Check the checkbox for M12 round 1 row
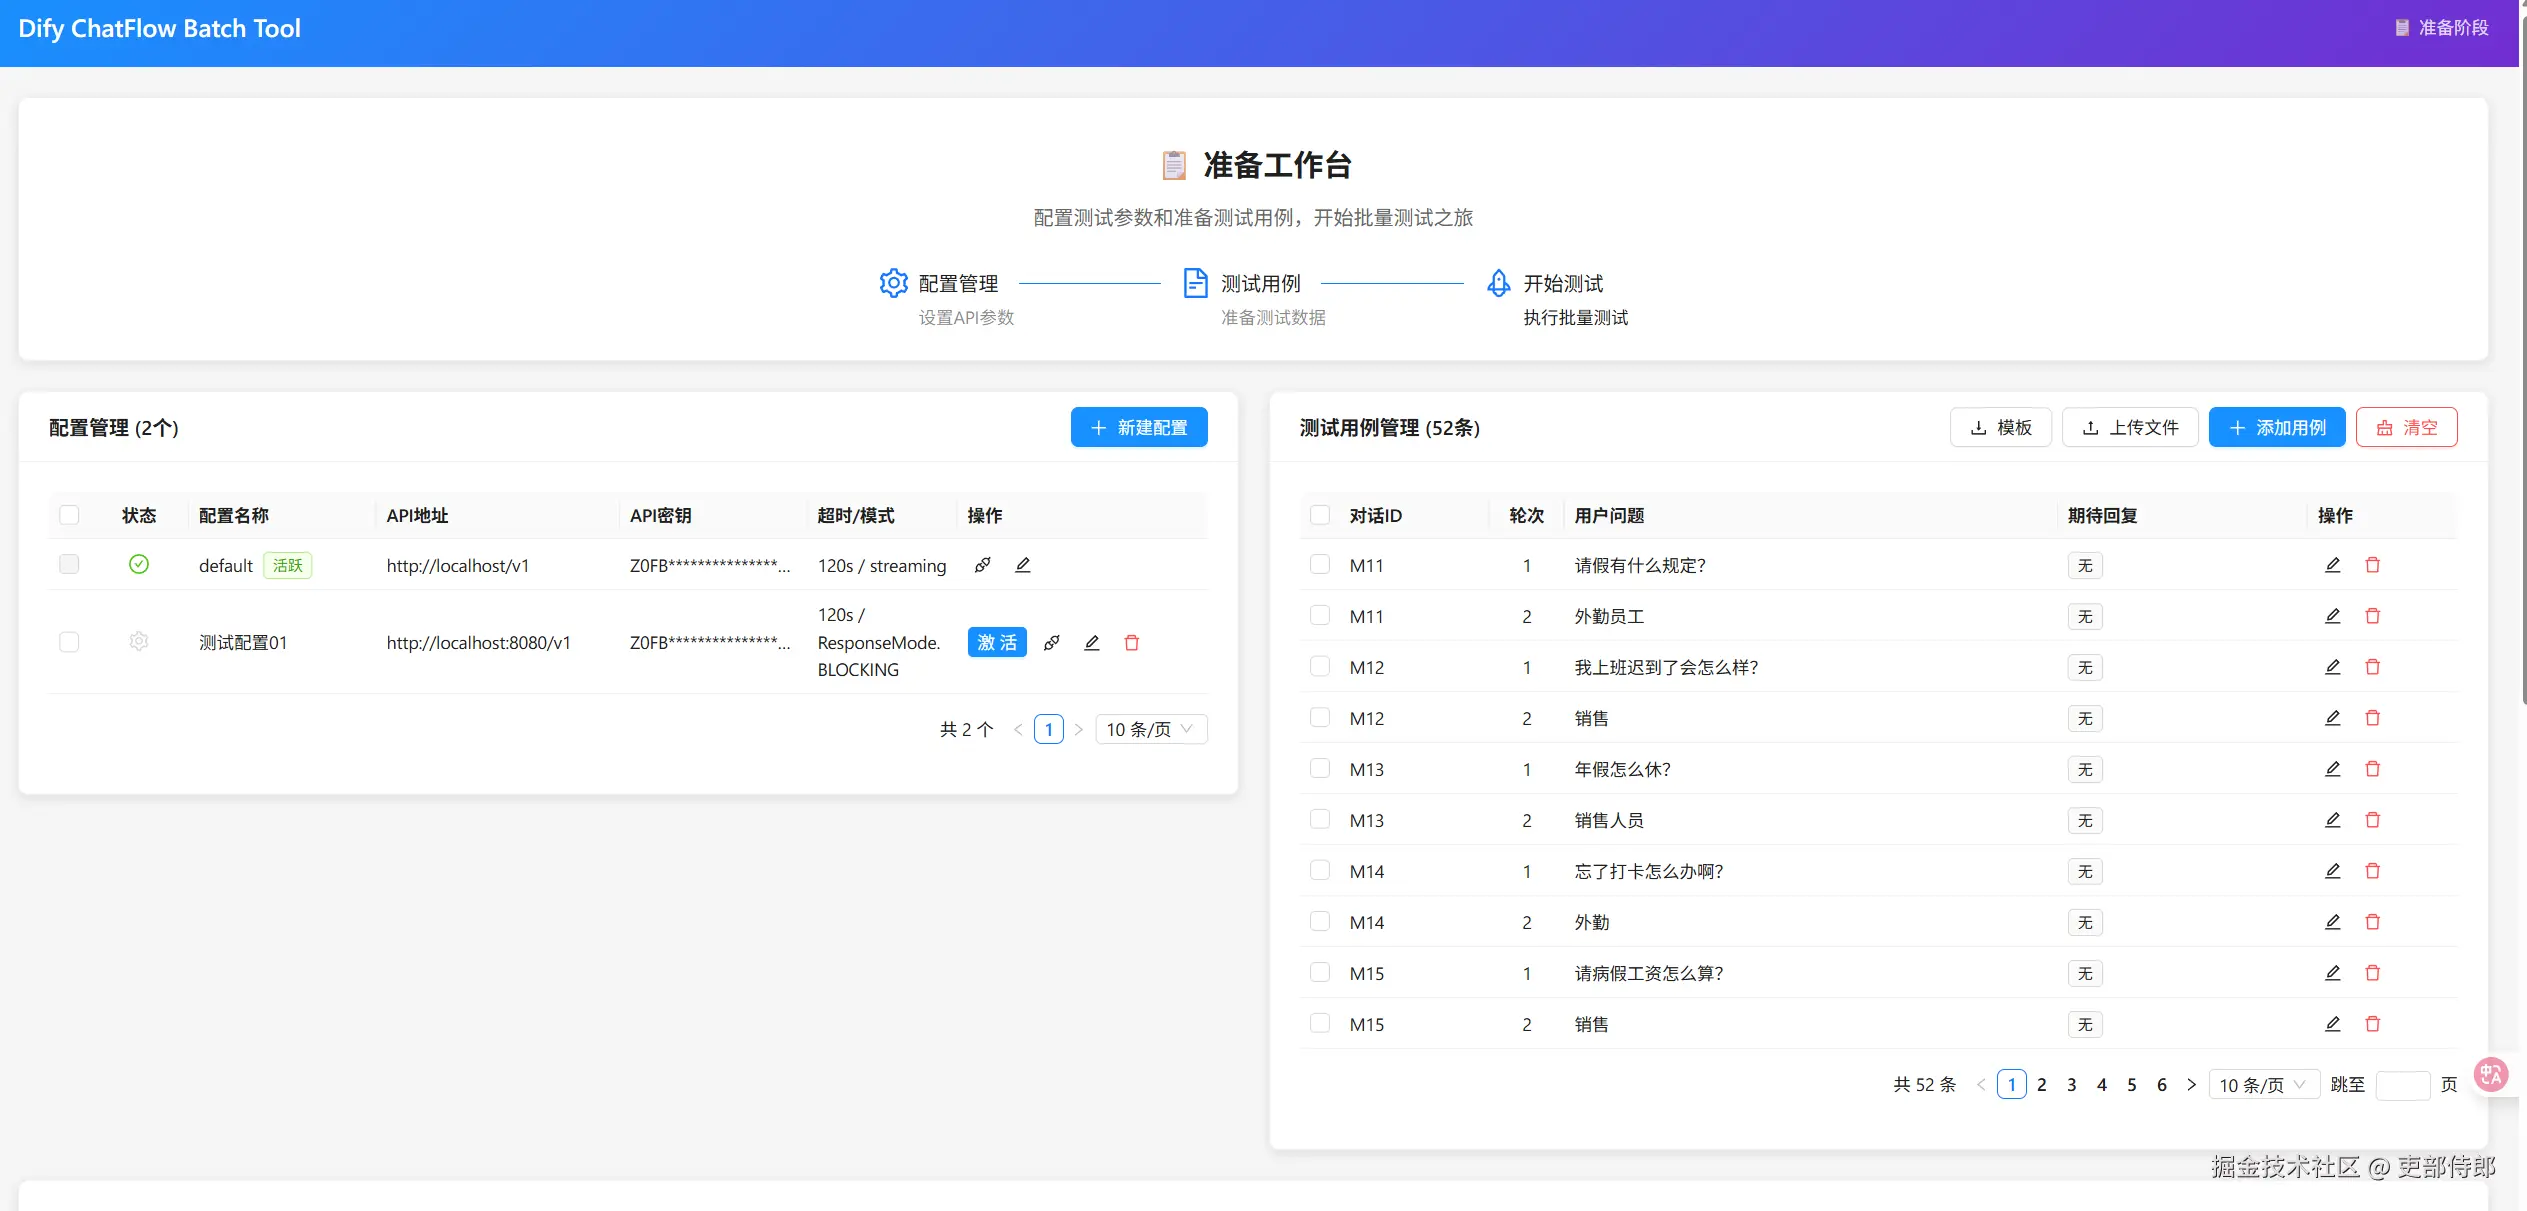2527x1211 pixels. pyautogui.click(x=1320, y=666)
